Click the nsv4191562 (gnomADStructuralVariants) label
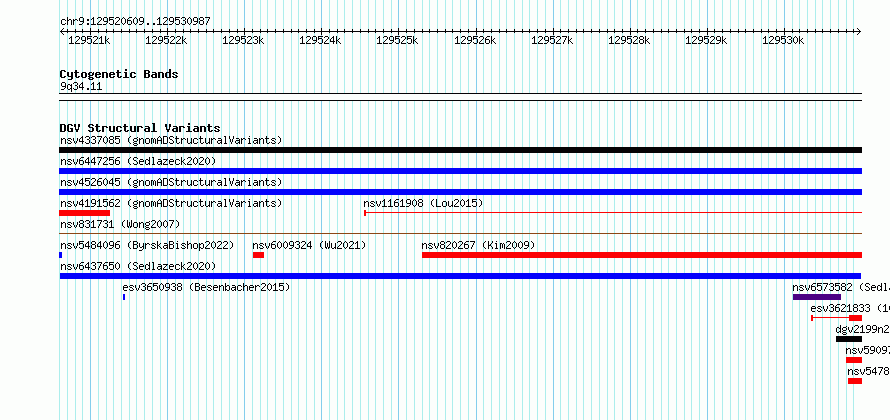The width and height of the screenshot is (890, 420). click(x=171, y=203)
